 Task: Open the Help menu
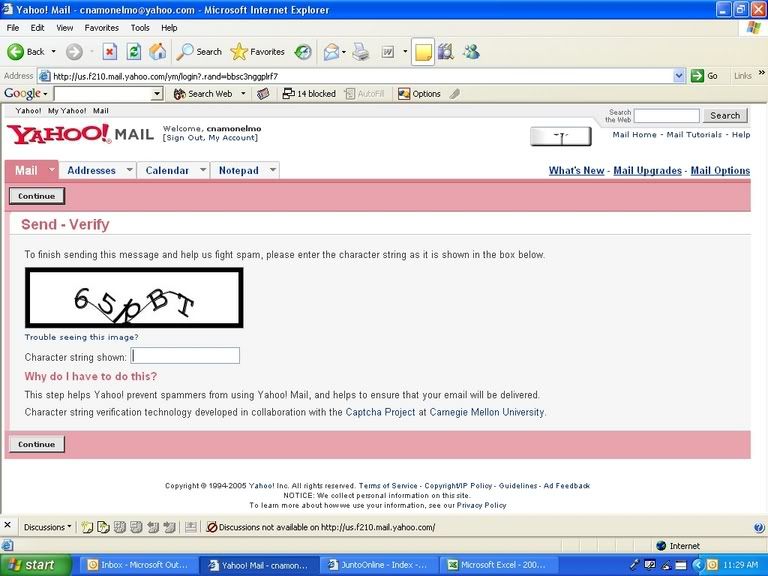[169, 28]
